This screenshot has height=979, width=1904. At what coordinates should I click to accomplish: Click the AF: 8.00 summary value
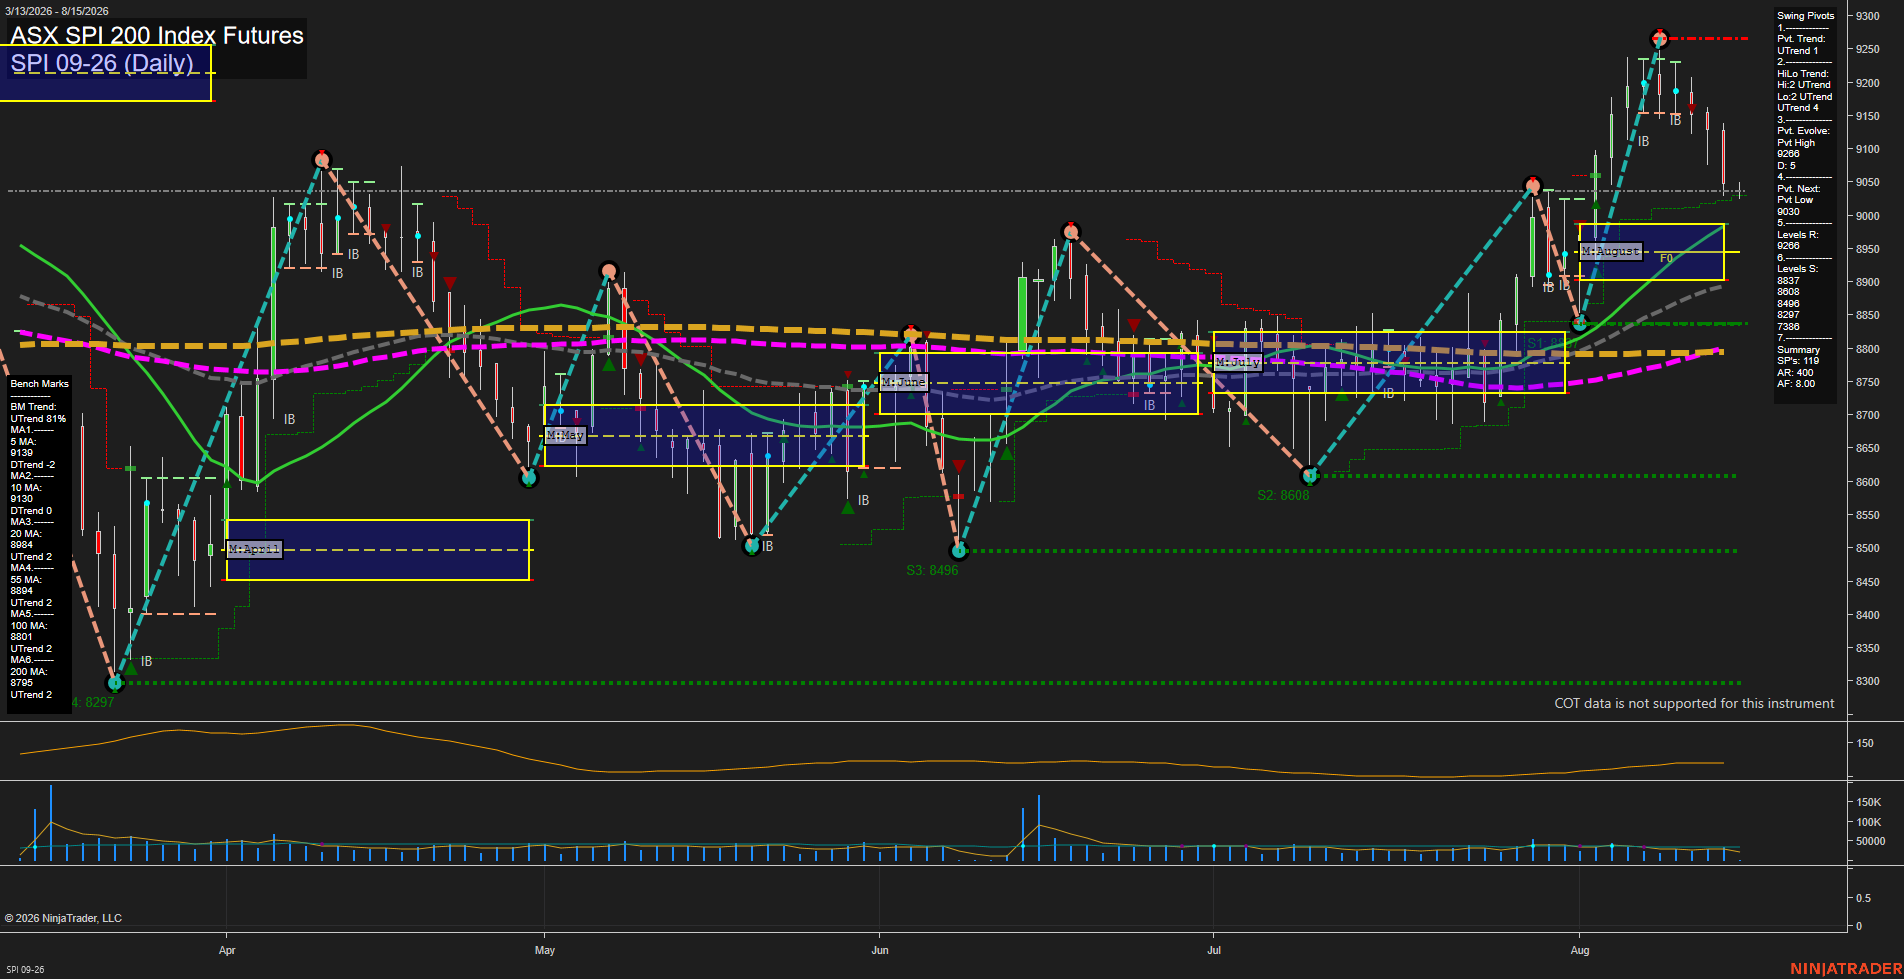pyautogui.click(x=1796, y=384)
